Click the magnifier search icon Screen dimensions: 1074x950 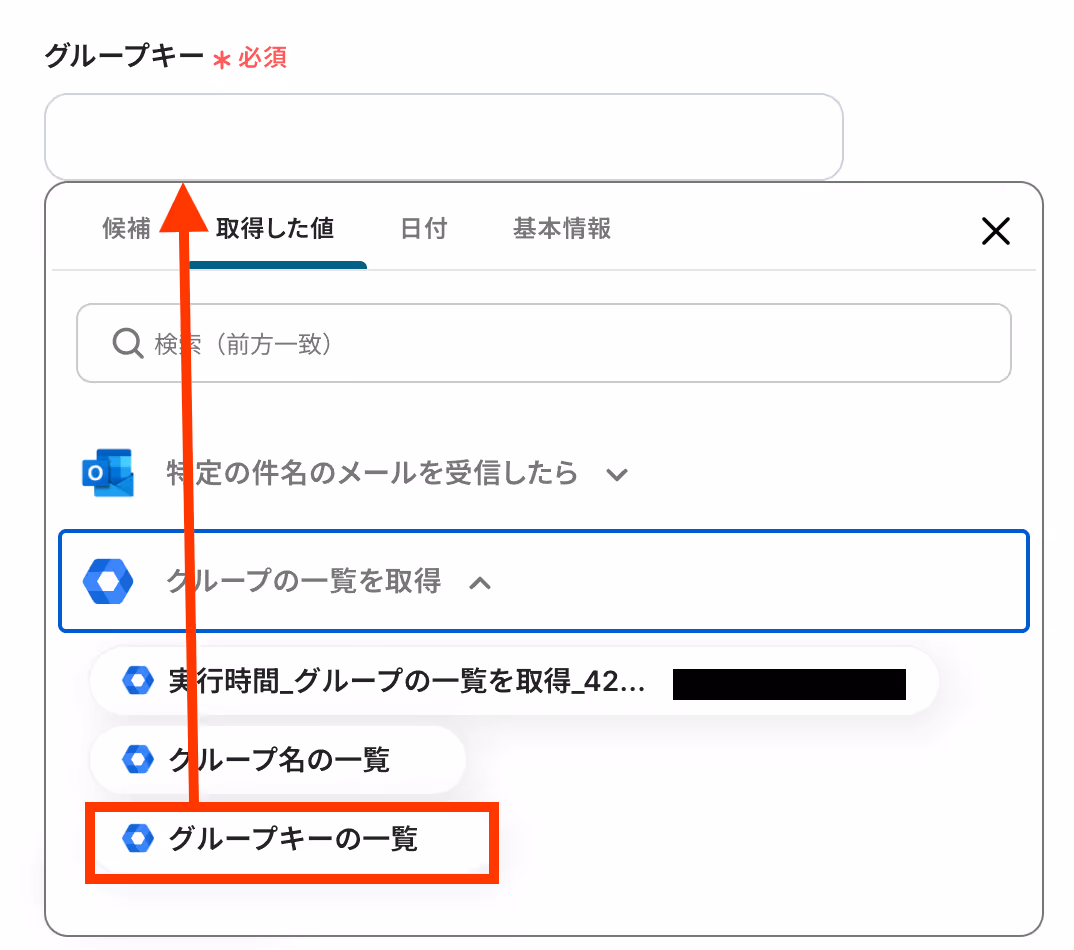pyautogui.click(x=127, y=343)
